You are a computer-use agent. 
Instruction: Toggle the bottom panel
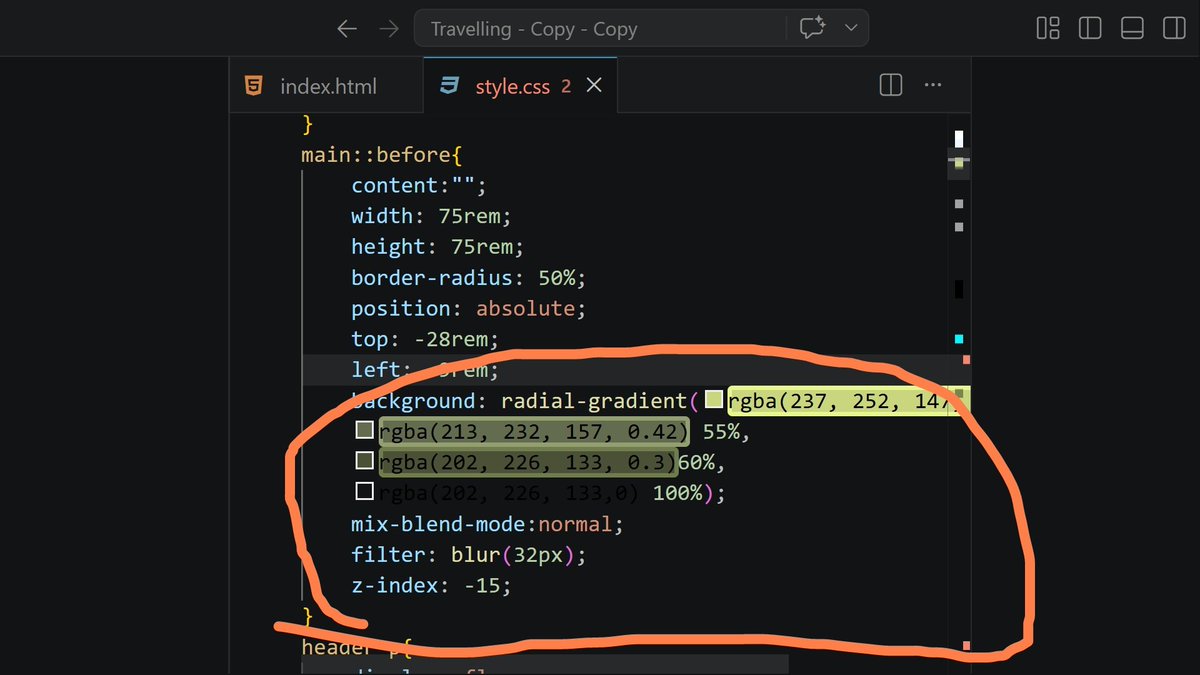click(x=1132, y=28)
